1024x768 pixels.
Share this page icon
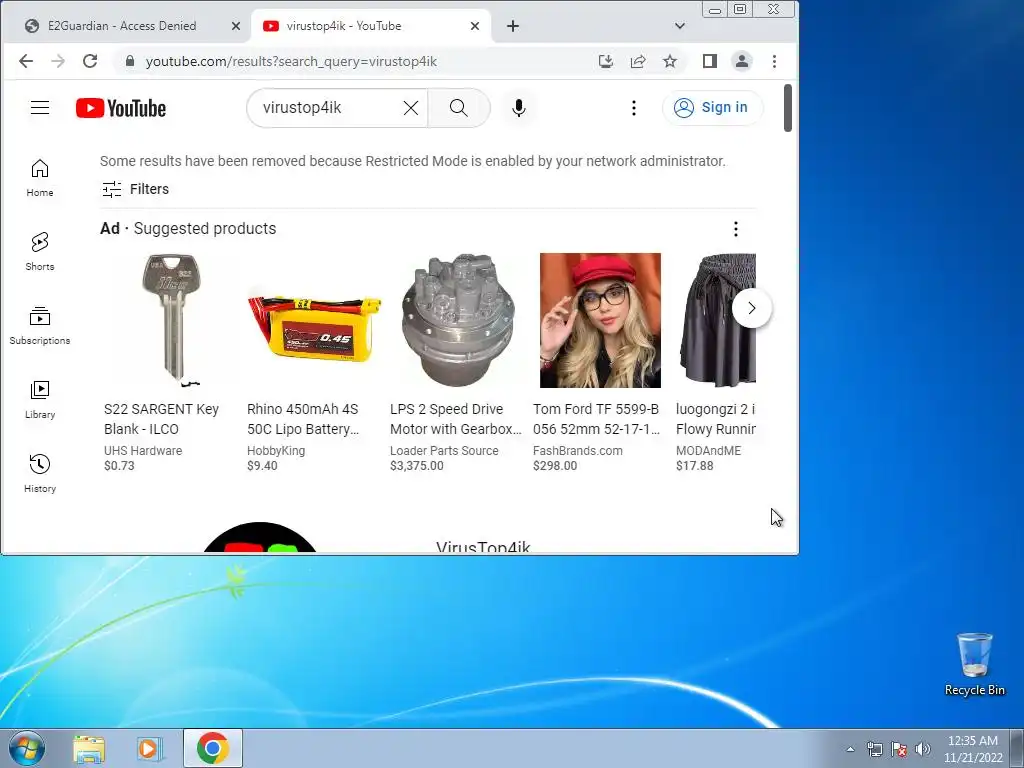pos(638,61)
